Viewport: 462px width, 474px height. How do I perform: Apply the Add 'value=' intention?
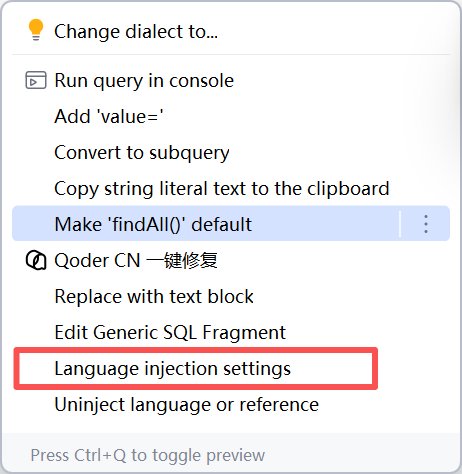pos(109,116)
